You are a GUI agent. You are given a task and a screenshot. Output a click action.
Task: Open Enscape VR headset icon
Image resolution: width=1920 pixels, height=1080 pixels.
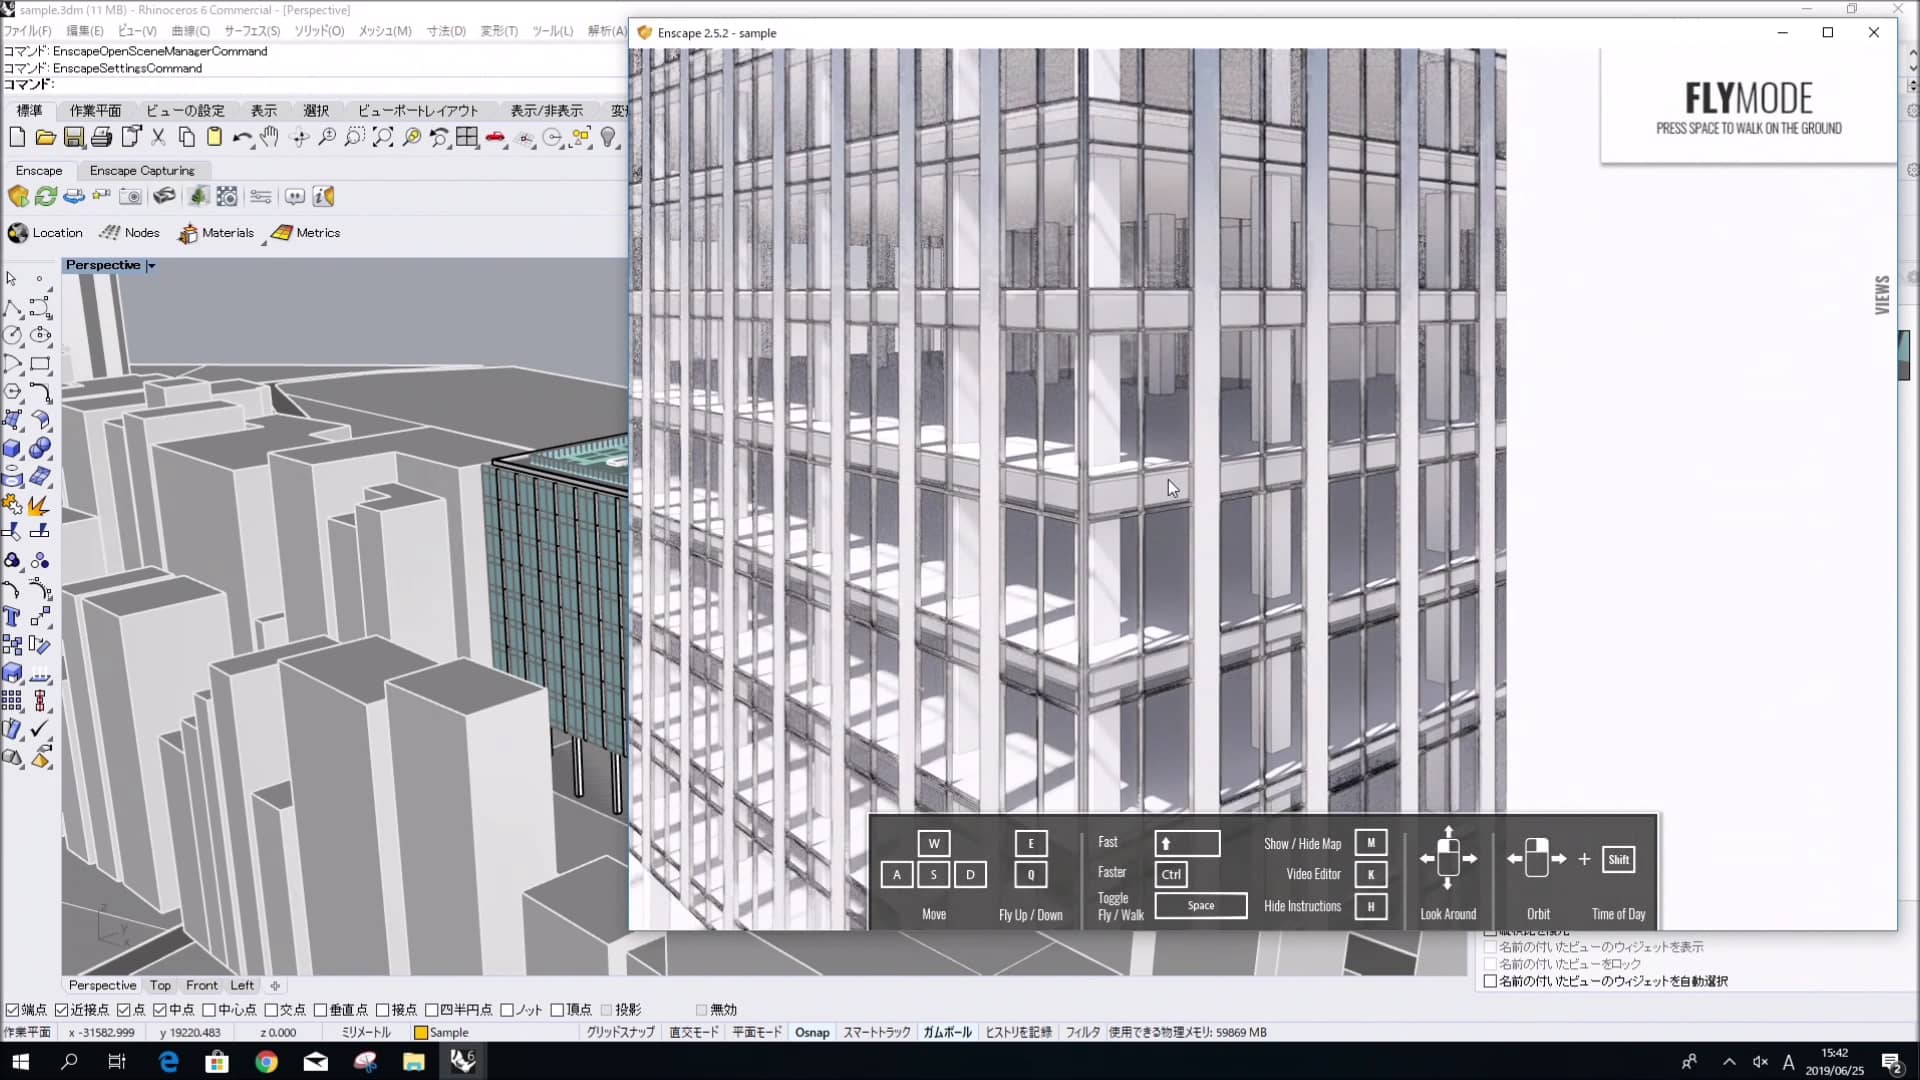pos(164,196)
